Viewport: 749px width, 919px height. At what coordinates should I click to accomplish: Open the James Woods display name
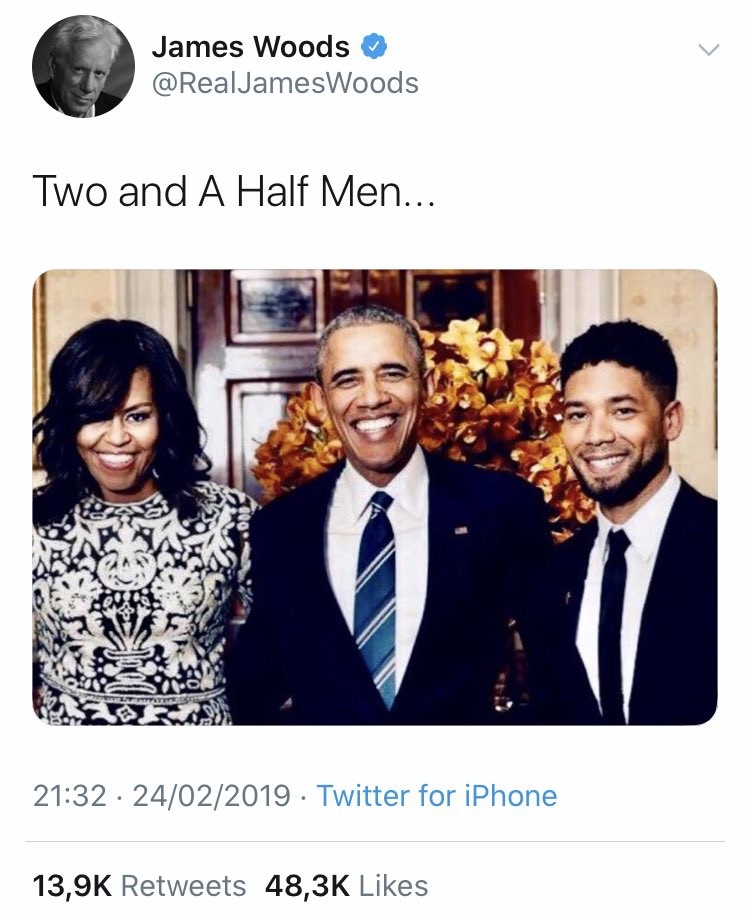[x=250, y=46]
